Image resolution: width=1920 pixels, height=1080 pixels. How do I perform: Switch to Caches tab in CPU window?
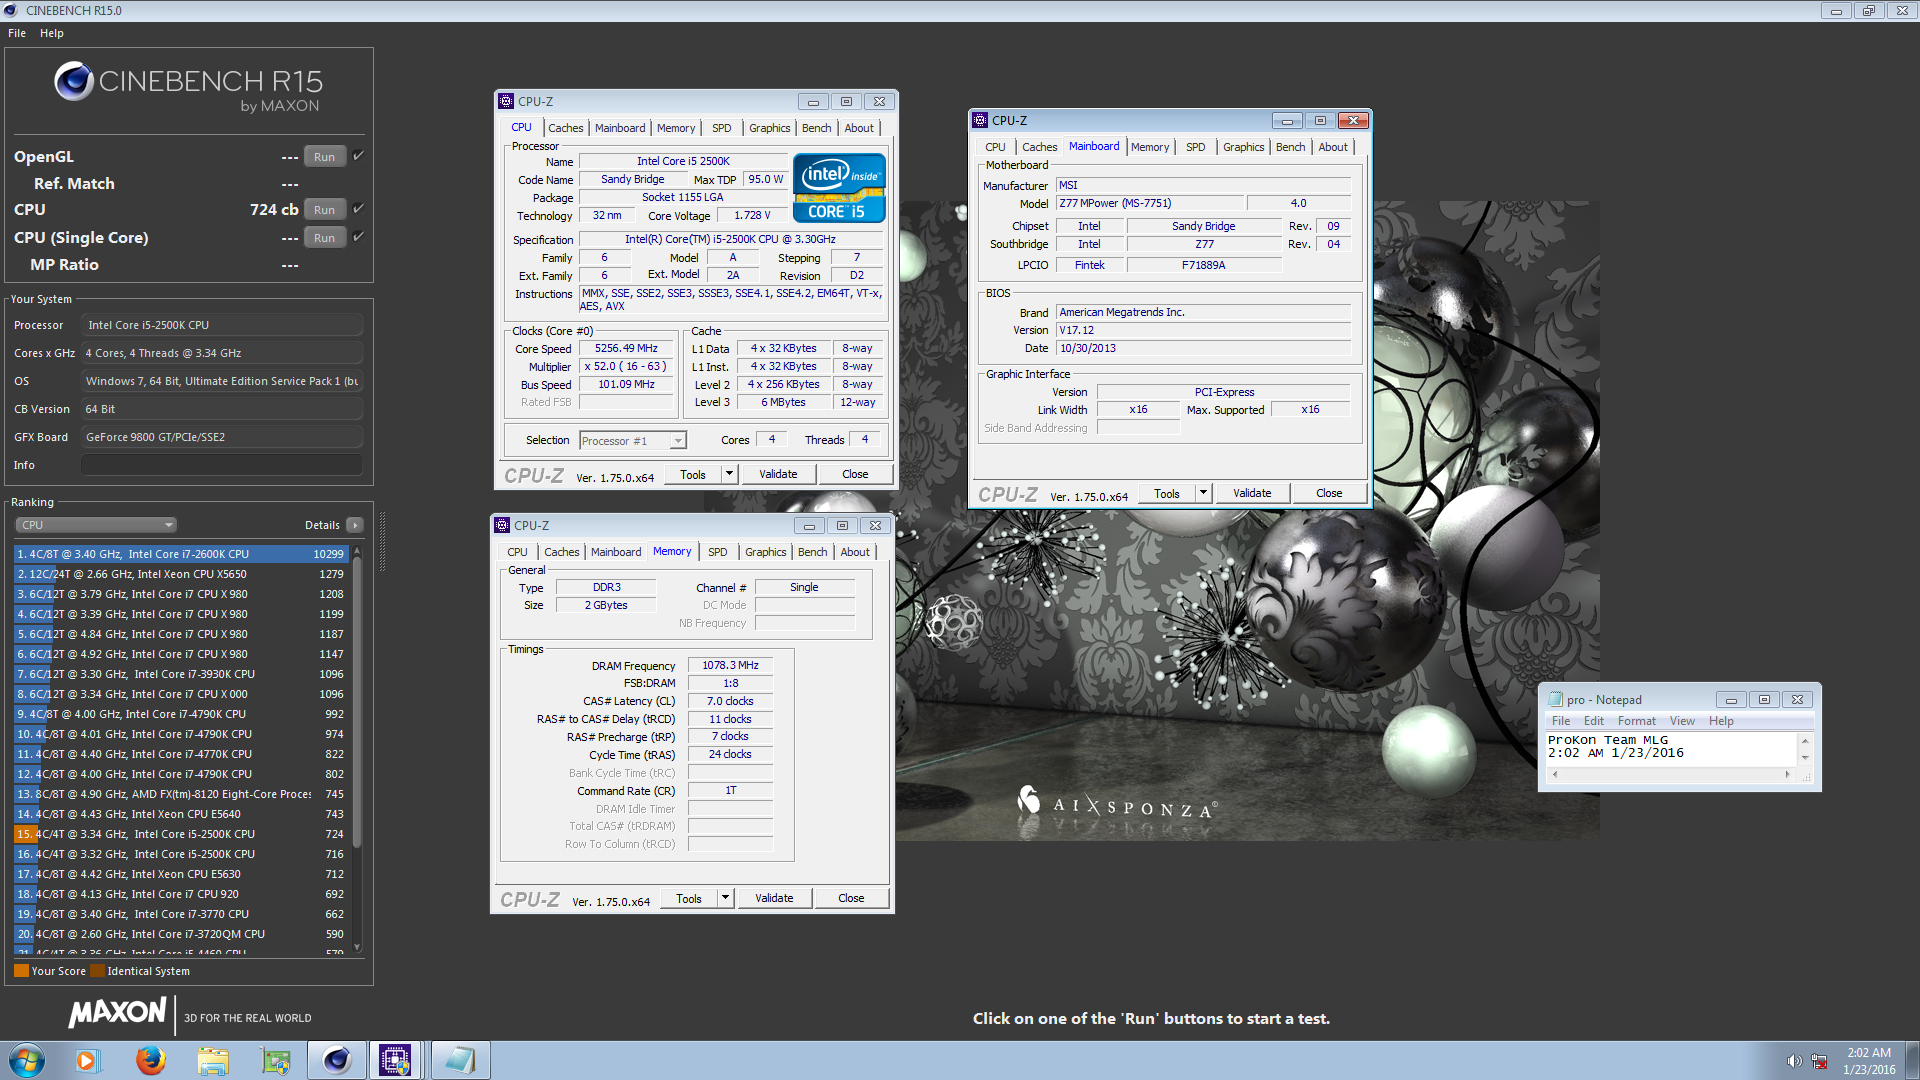tap(565, 128)
